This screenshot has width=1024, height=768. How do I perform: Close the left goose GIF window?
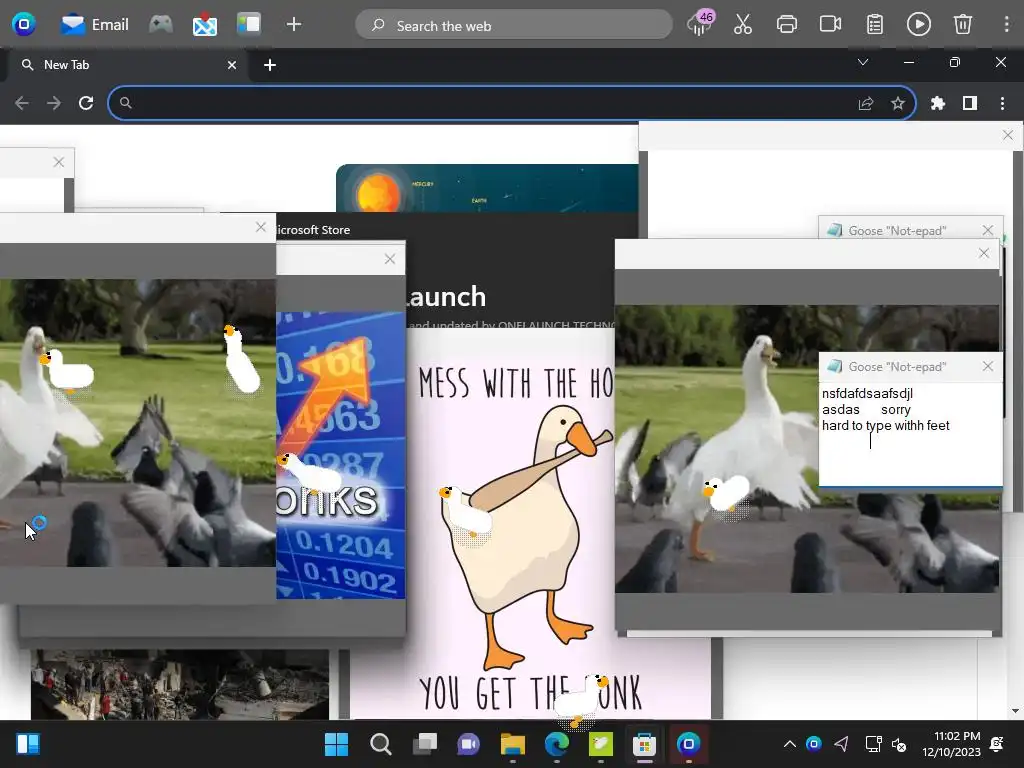pos(261,227)
